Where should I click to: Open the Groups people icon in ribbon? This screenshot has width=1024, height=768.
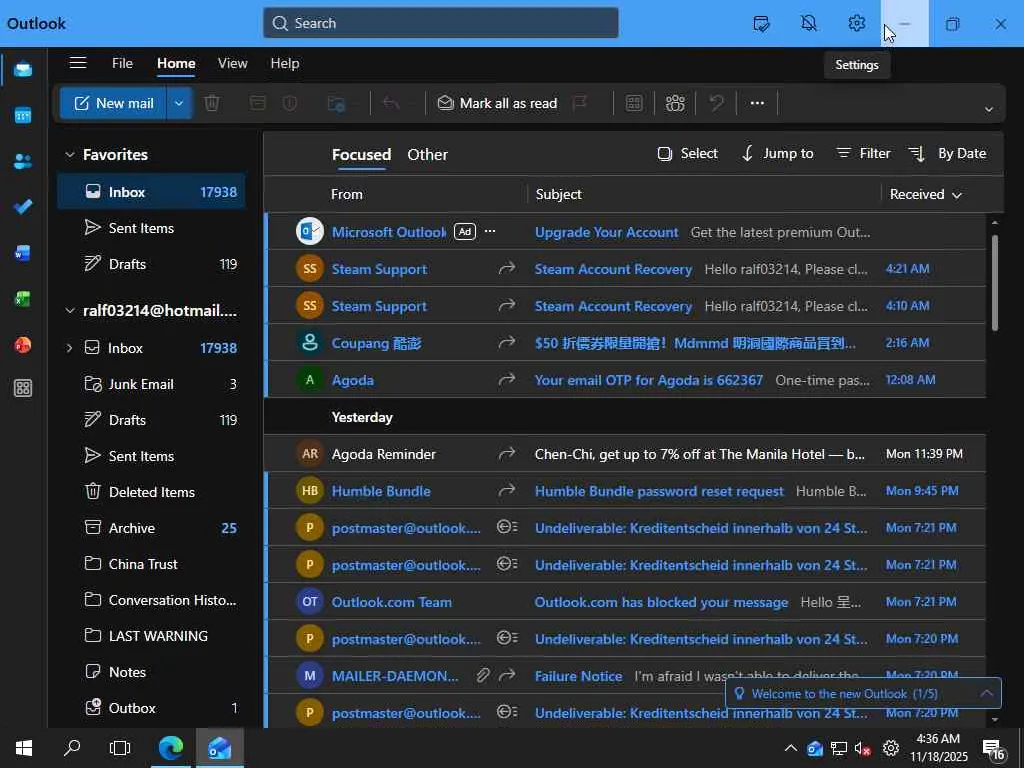pos(675,103)
